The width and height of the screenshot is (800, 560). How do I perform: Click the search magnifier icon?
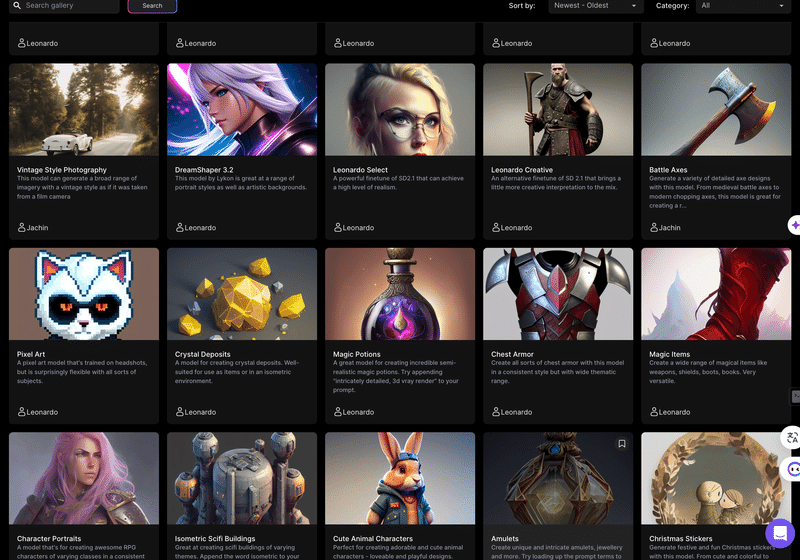[x=17, y=5]
